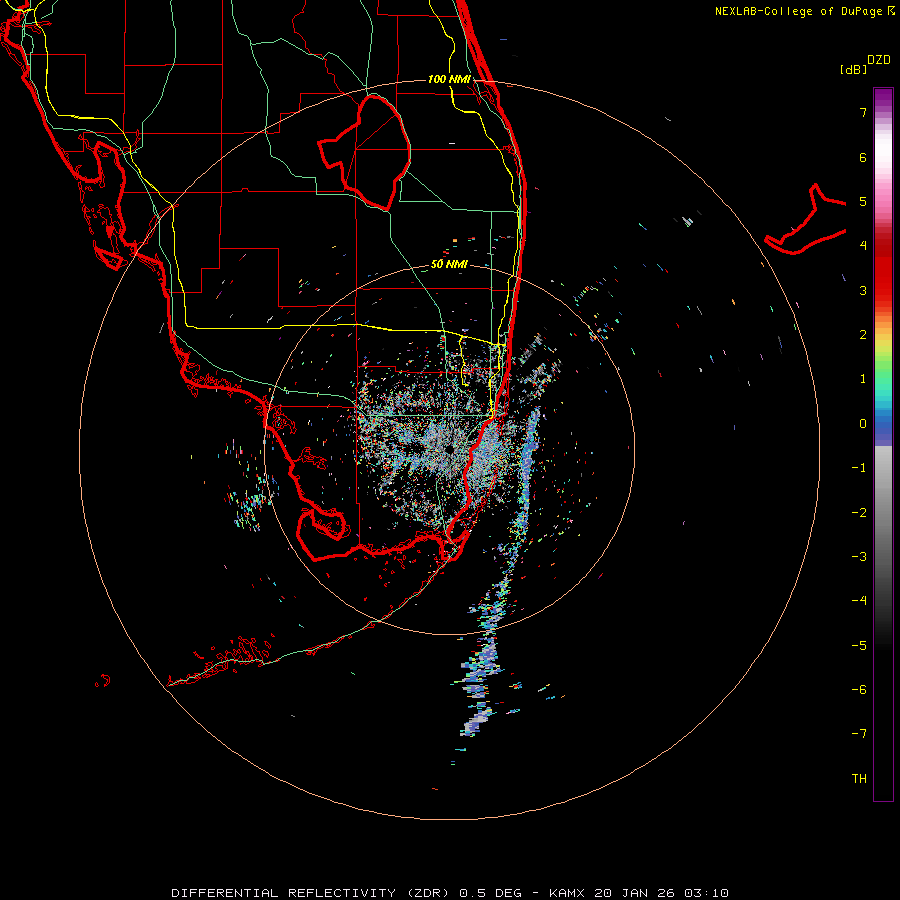Viewport: 900px width, 900px height.
Task: Select the Differential Reflectivity KAMX caption text
Action: click(x=450, y=893)
